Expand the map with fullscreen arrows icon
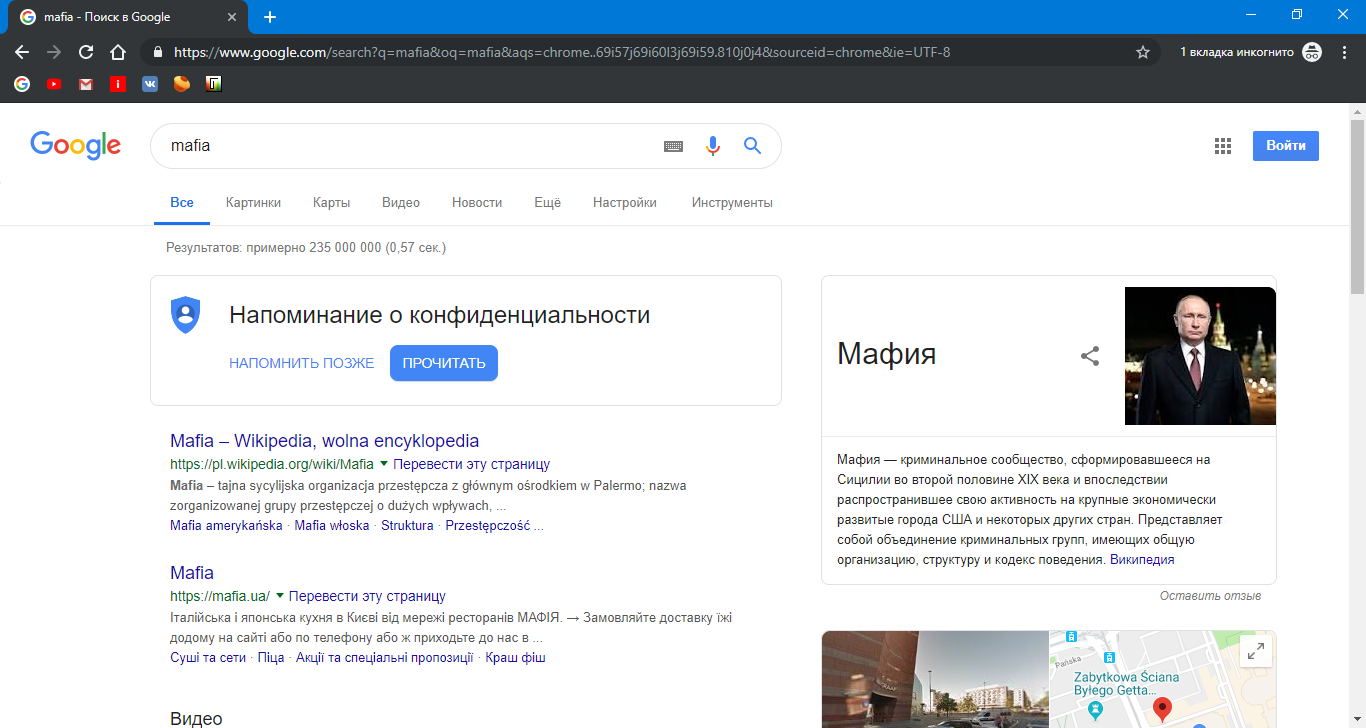 [x=1255, y=652]
